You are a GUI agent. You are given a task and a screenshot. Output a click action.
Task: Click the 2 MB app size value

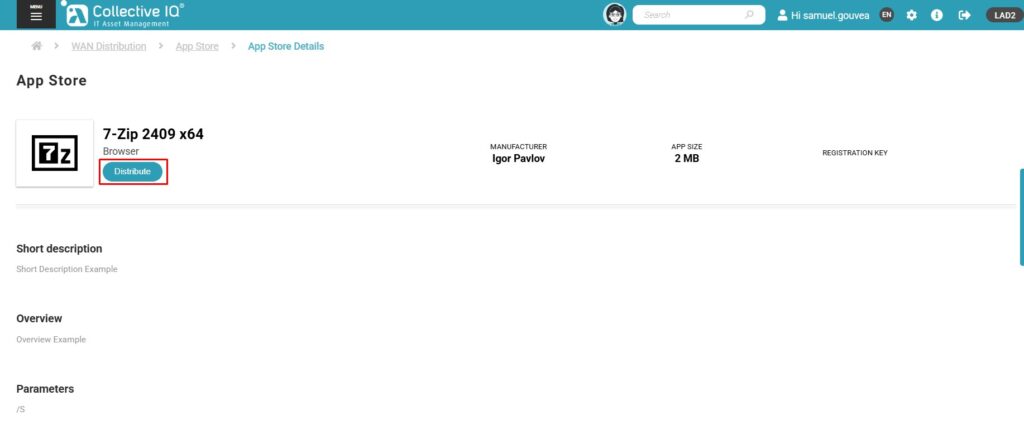pos(687,159)
